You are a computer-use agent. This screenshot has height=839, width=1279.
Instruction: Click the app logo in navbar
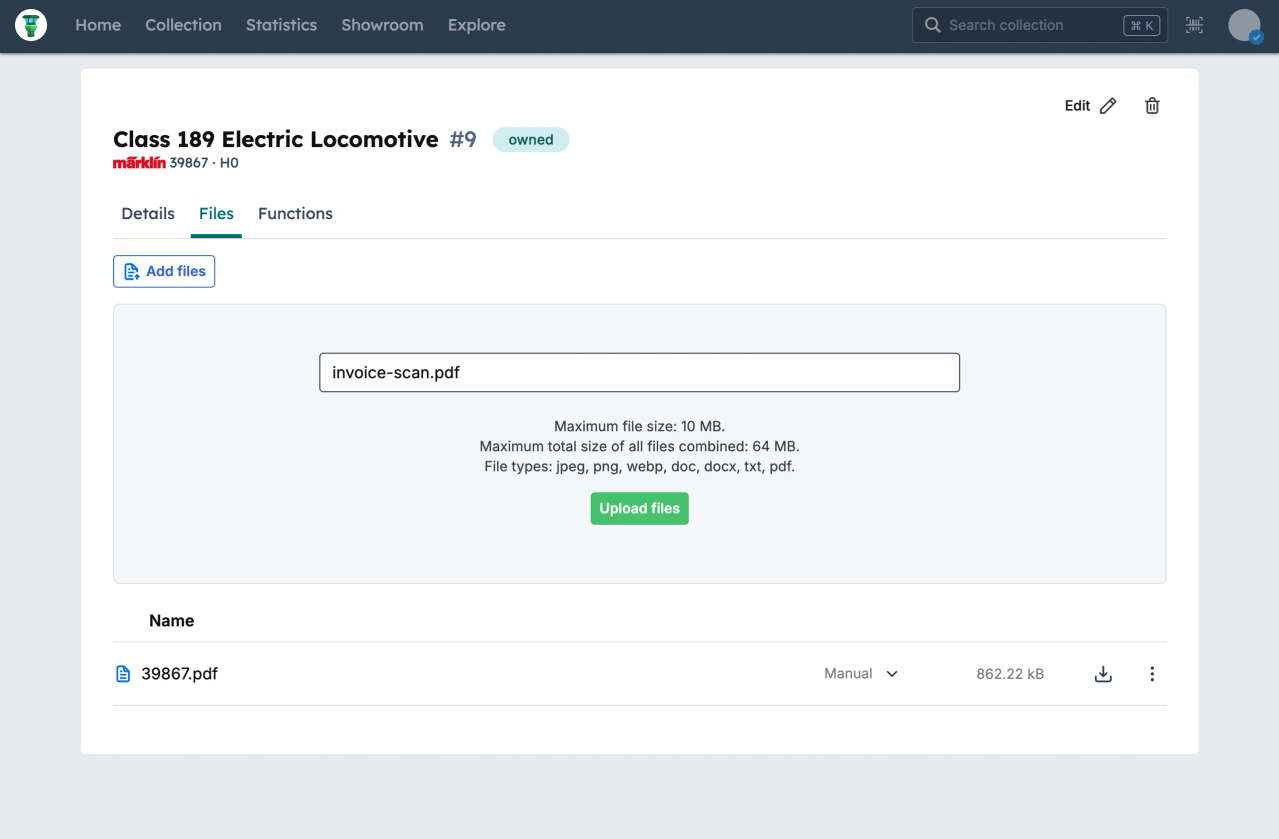coord(31,25)
